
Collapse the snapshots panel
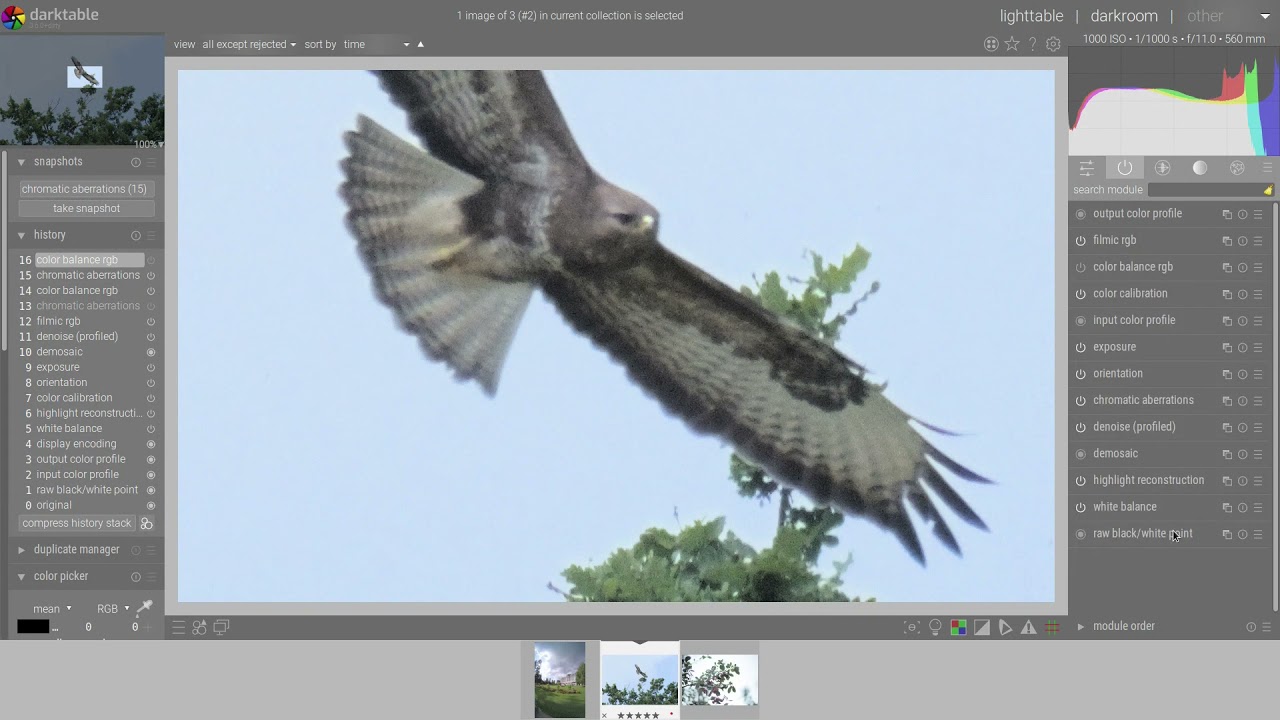(21, 162)
